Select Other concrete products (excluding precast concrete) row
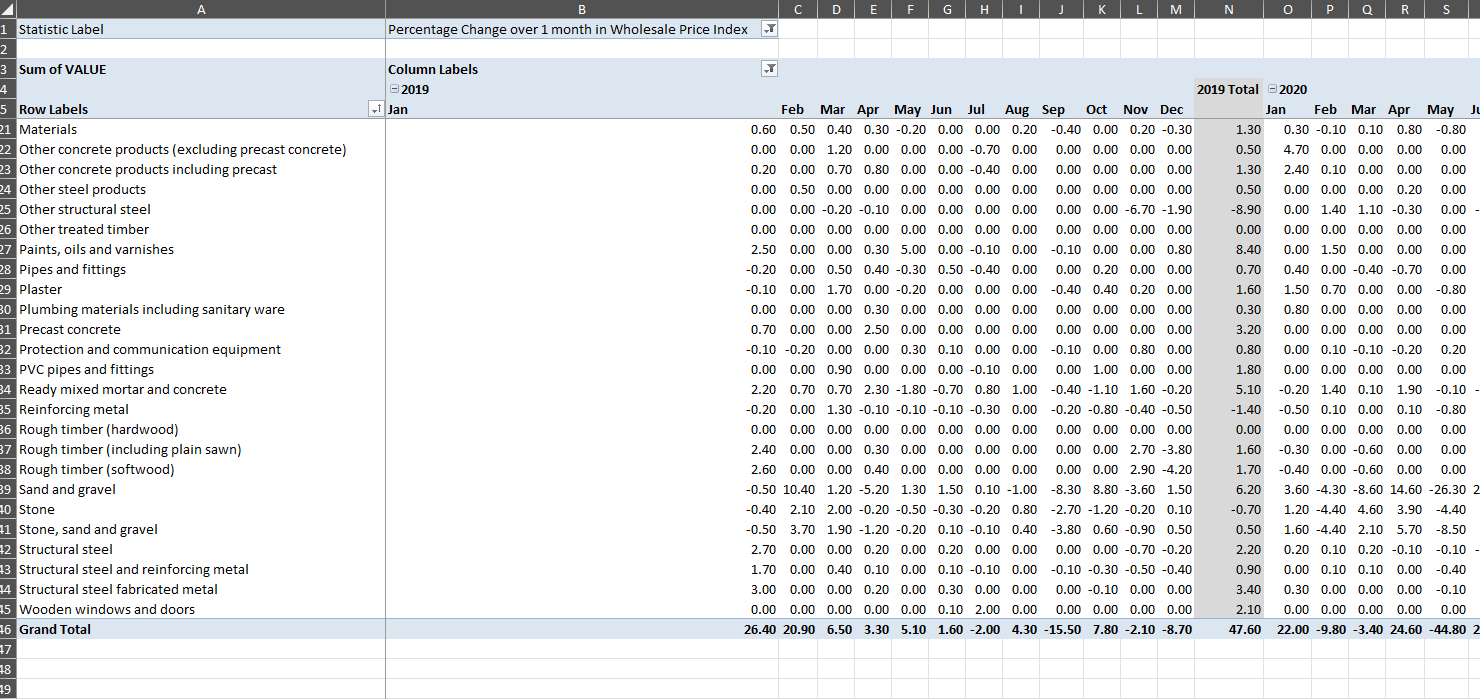 (183, 149)
